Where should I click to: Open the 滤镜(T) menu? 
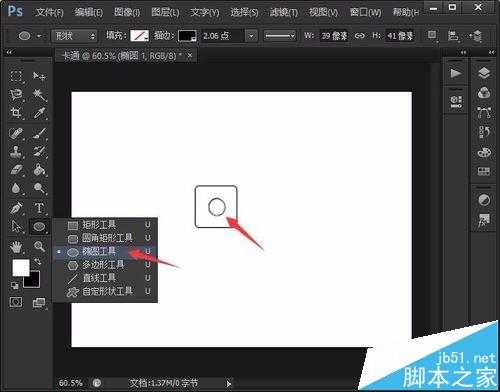(284, 13)
